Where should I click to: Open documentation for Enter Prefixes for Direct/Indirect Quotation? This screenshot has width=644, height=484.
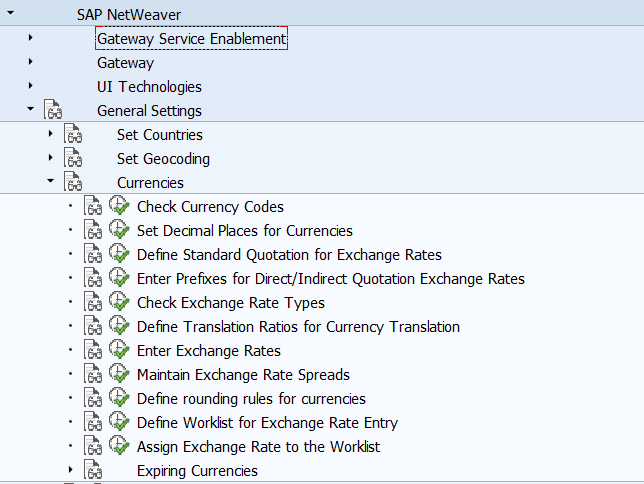tap(93, 277)
